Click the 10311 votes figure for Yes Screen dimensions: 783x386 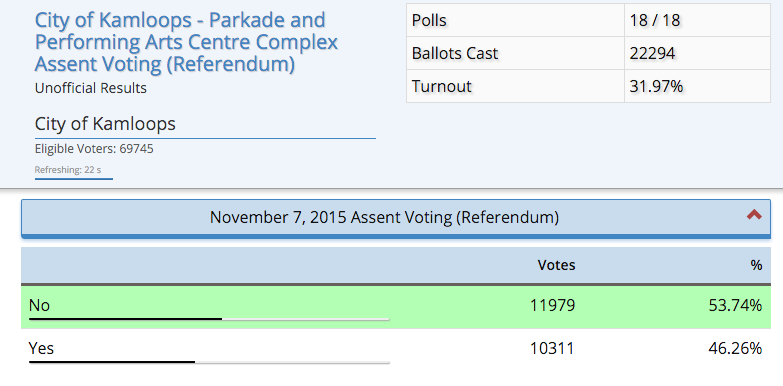coord(552,348)
